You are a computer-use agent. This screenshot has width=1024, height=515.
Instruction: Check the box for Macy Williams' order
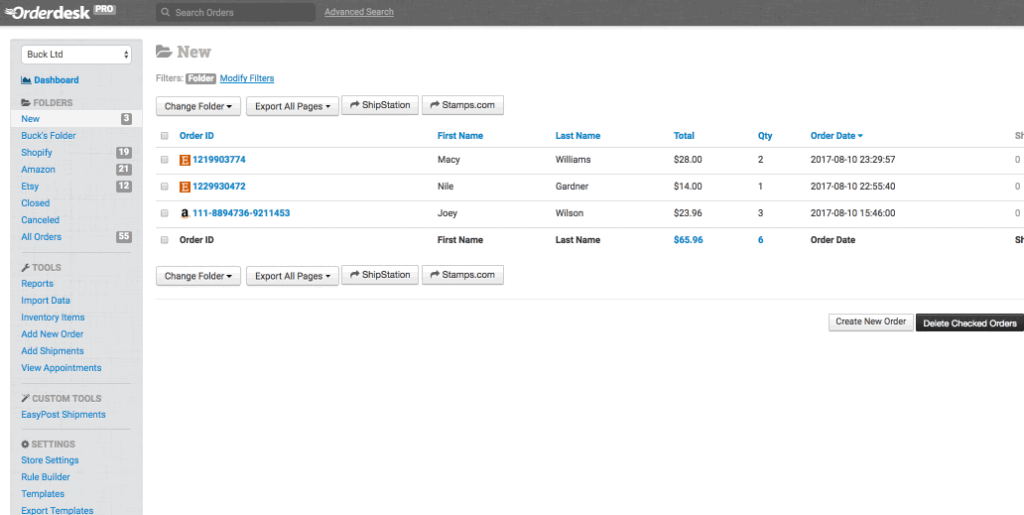click(x=165, y=160)
